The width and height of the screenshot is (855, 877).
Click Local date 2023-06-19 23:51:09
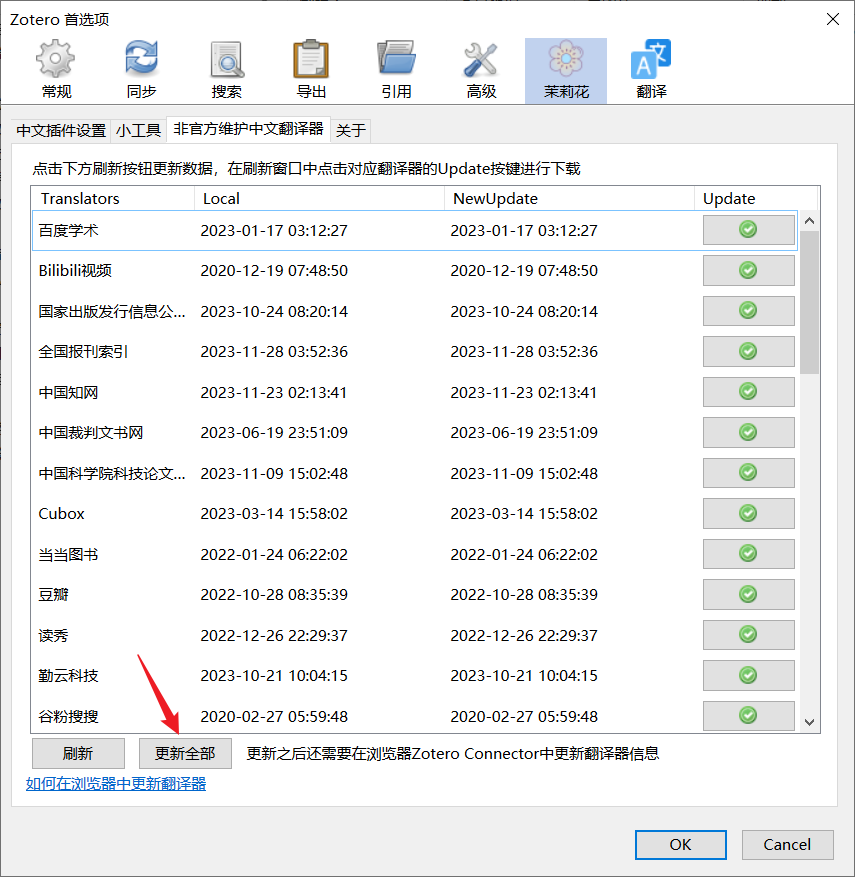click(x=274, y=433)
